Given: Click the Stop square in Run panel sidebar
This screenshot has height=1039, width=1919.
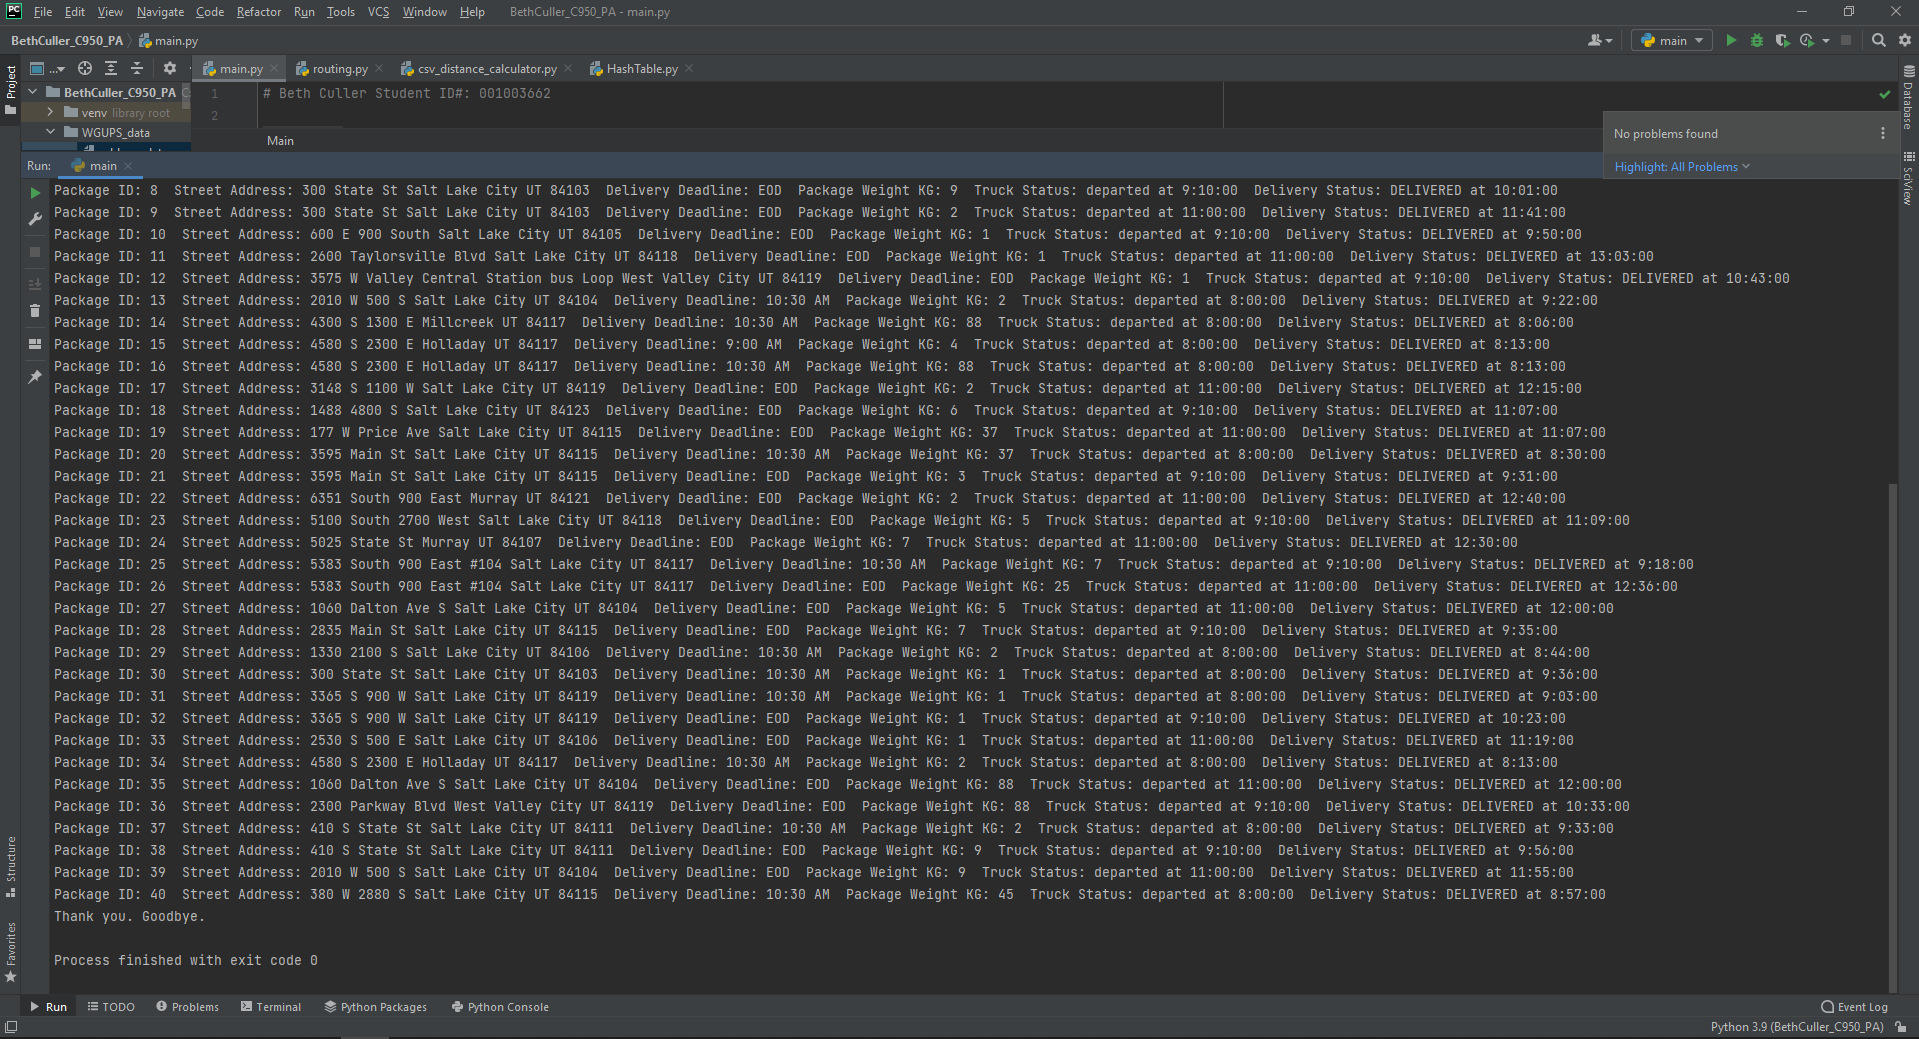Looking at the screenshot, I should click(x=35, y=252).
